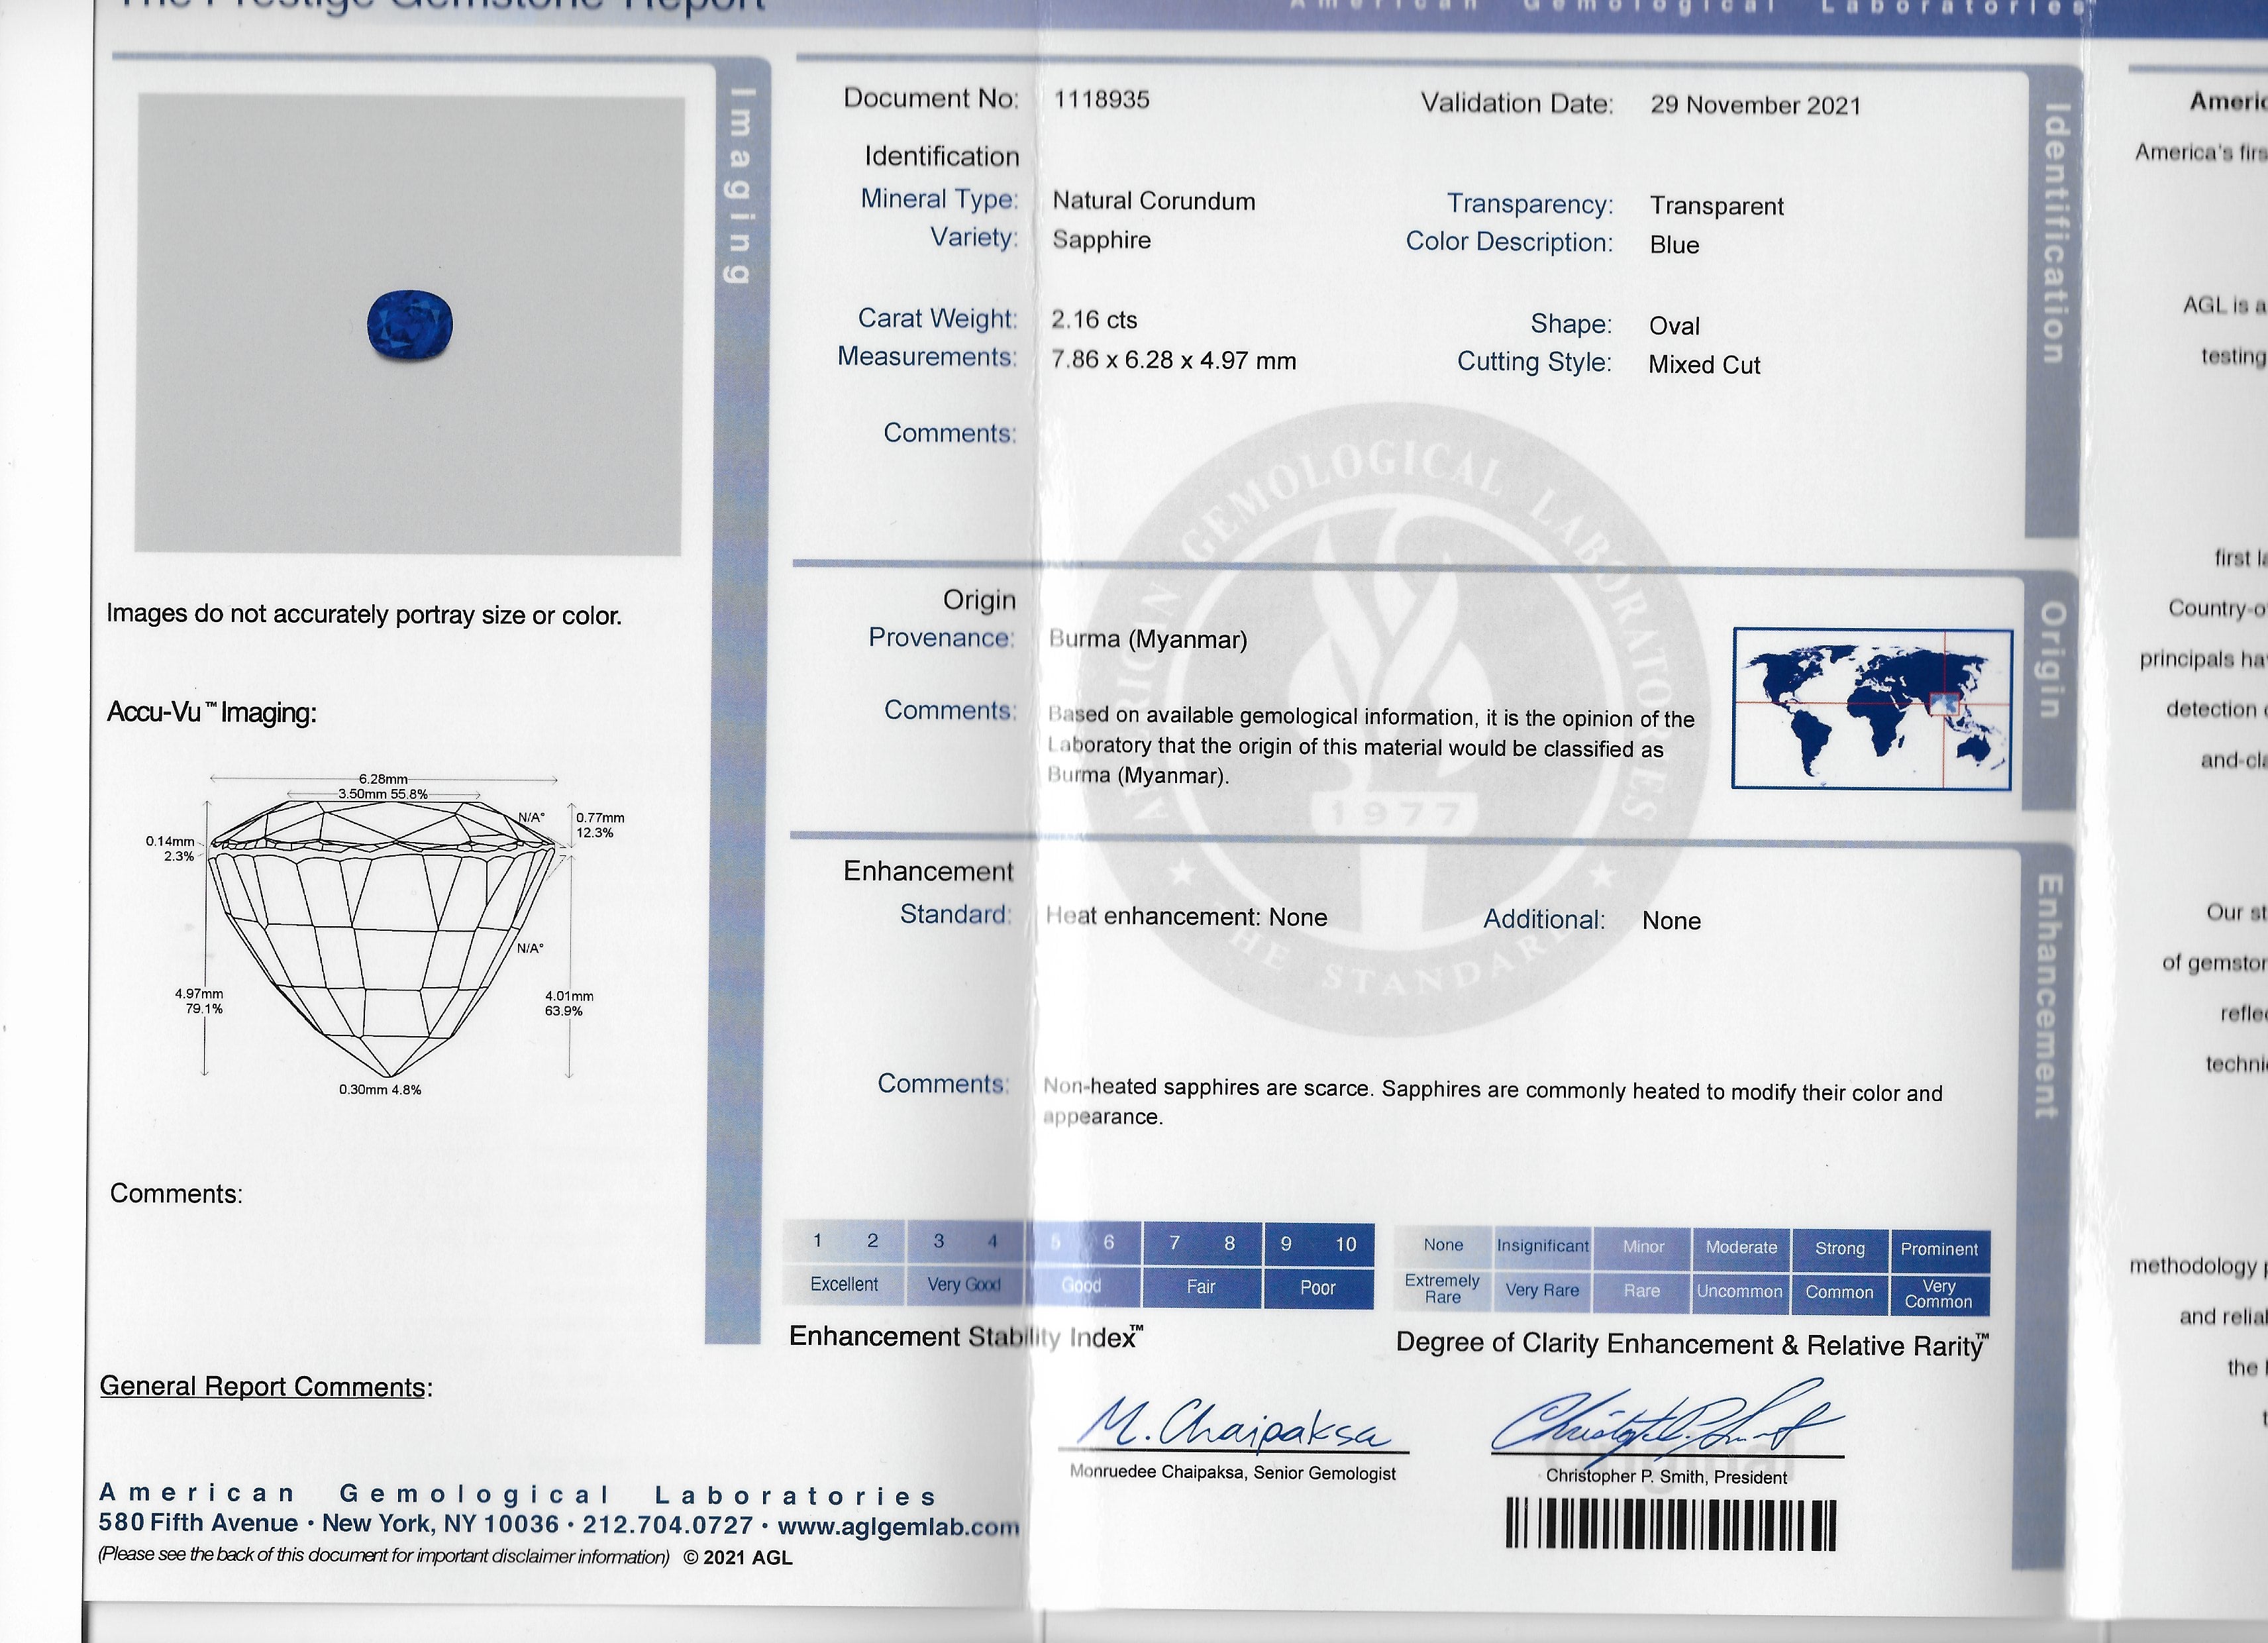Click the blue sapphire gemstone photo
Image resolution: width=2268 pixels, height=1643 pixels.
pos(410,324)
